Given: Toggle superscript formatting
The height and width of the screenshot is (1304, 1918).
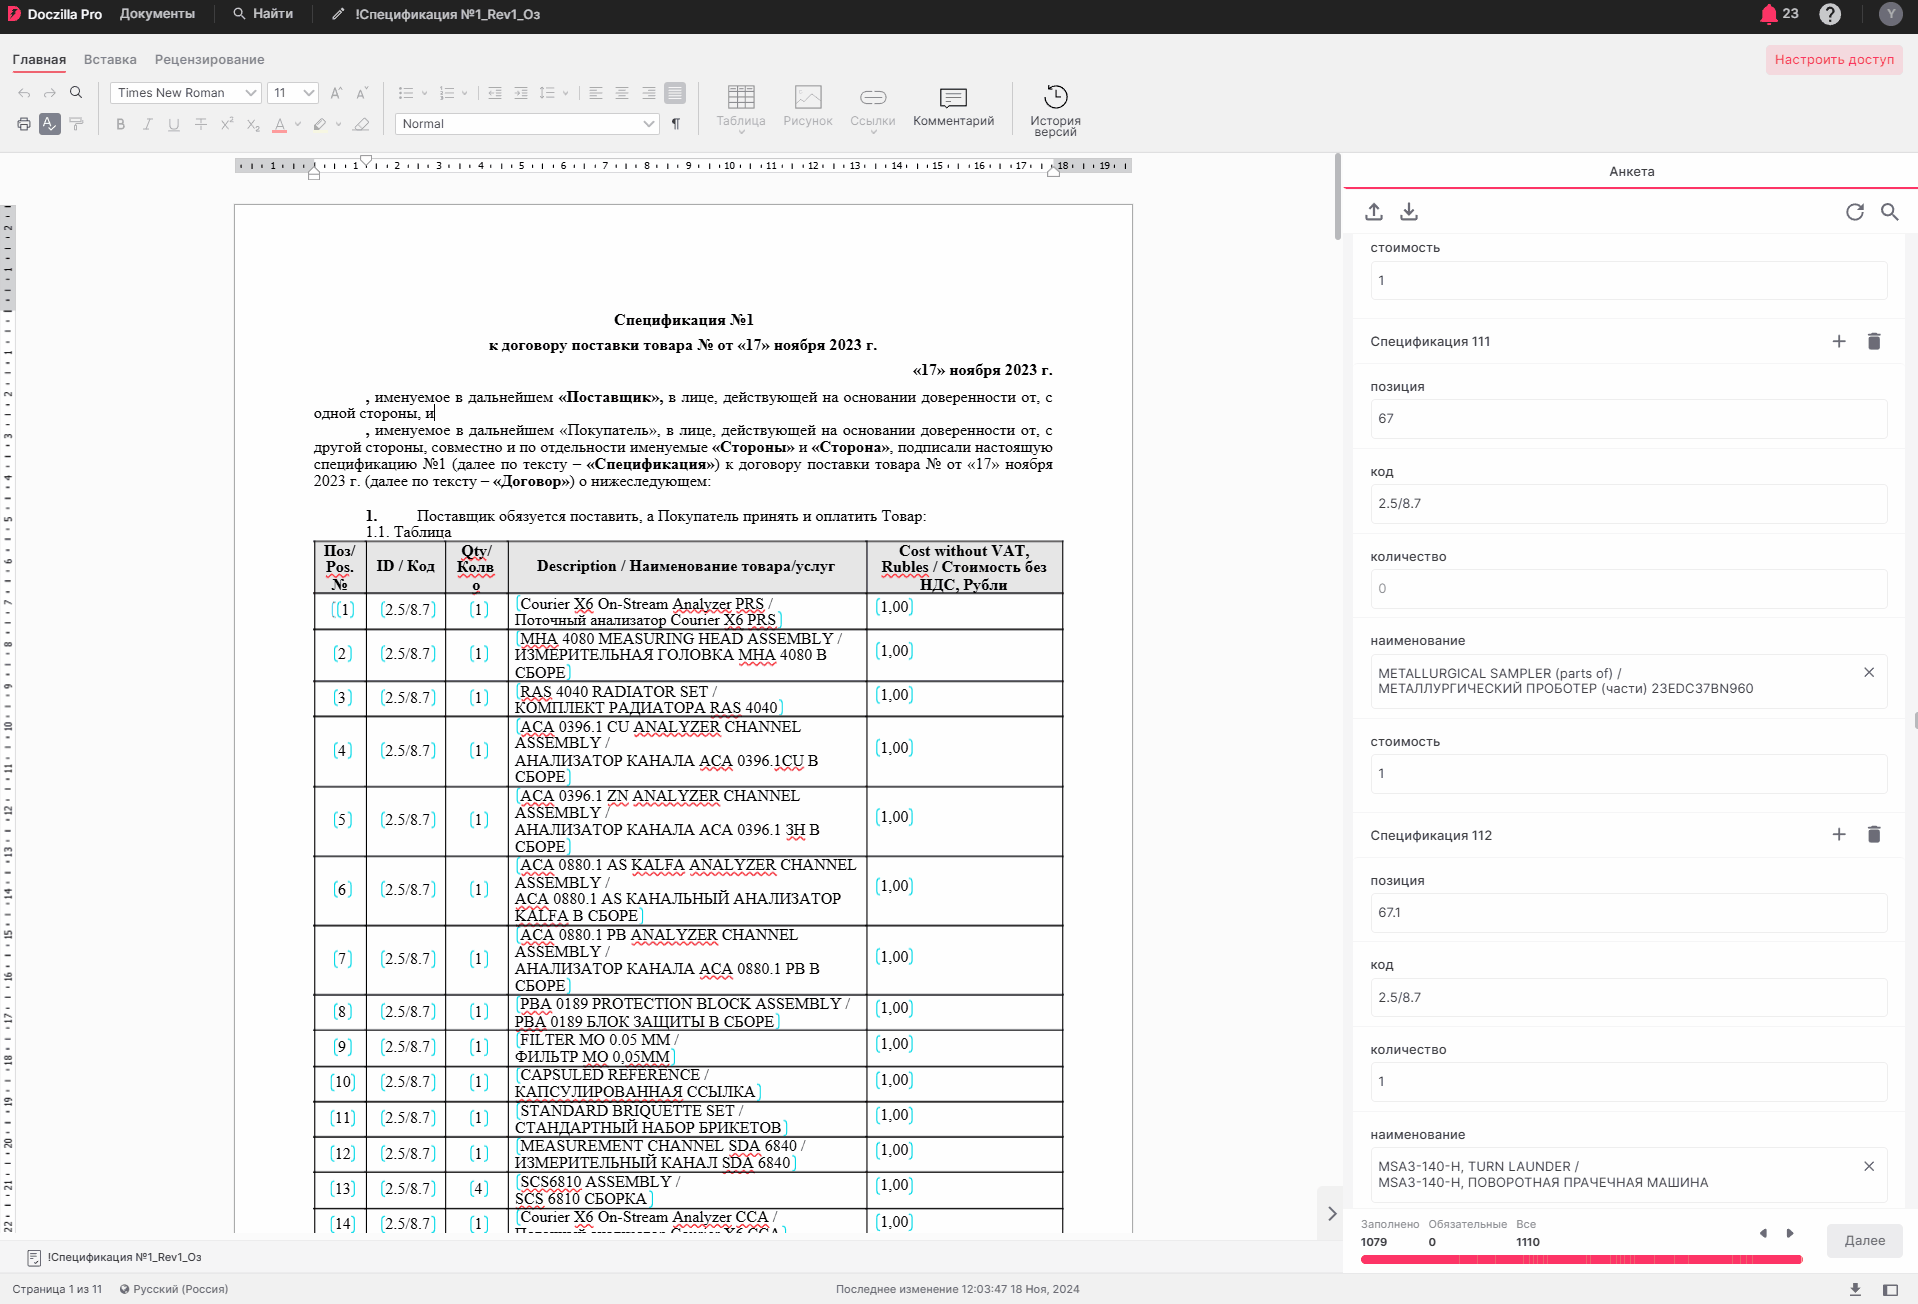Looking at the screenshot, I should (x=227, y=124).
